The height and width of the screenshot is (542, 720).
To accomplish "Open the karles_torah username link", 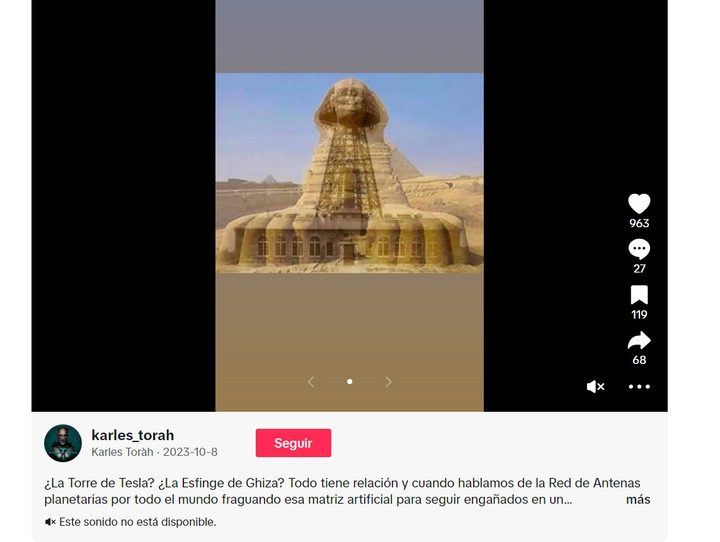I will pos(133,435).
